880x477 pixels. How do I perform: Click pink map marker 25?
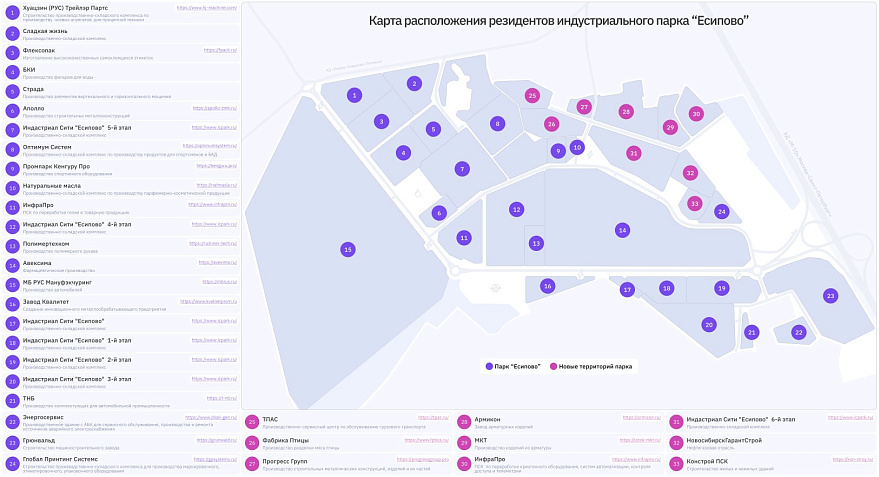point(532,95)
